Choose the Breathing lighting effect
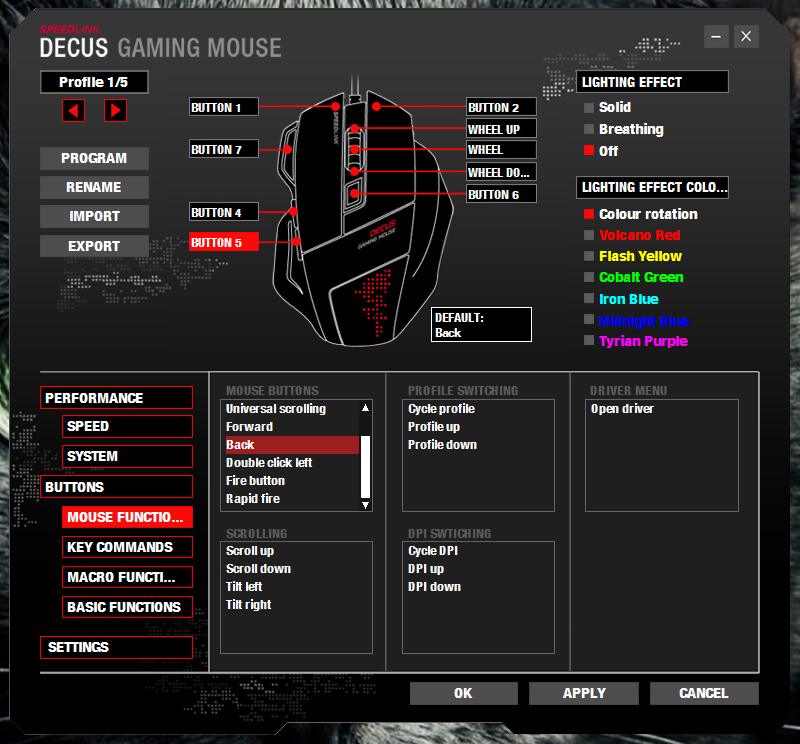 point(630,129)
